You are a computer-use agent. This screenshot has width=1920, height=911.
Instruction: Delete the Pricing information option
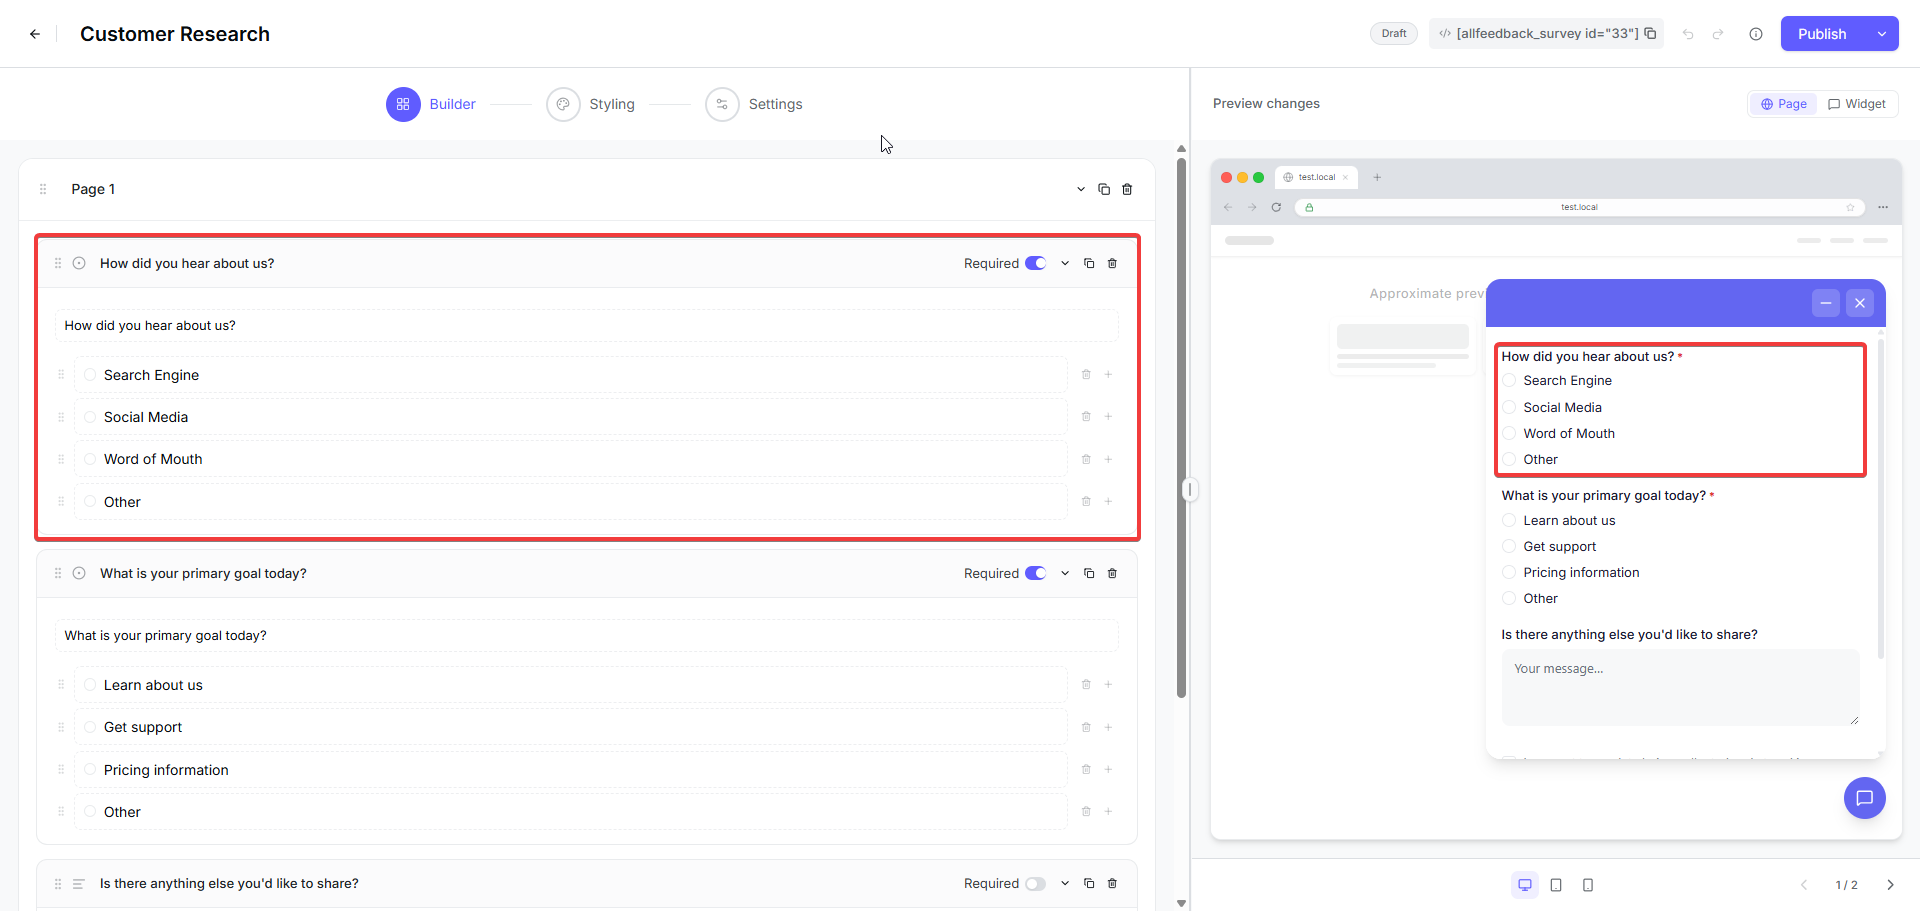point(1086,770)
